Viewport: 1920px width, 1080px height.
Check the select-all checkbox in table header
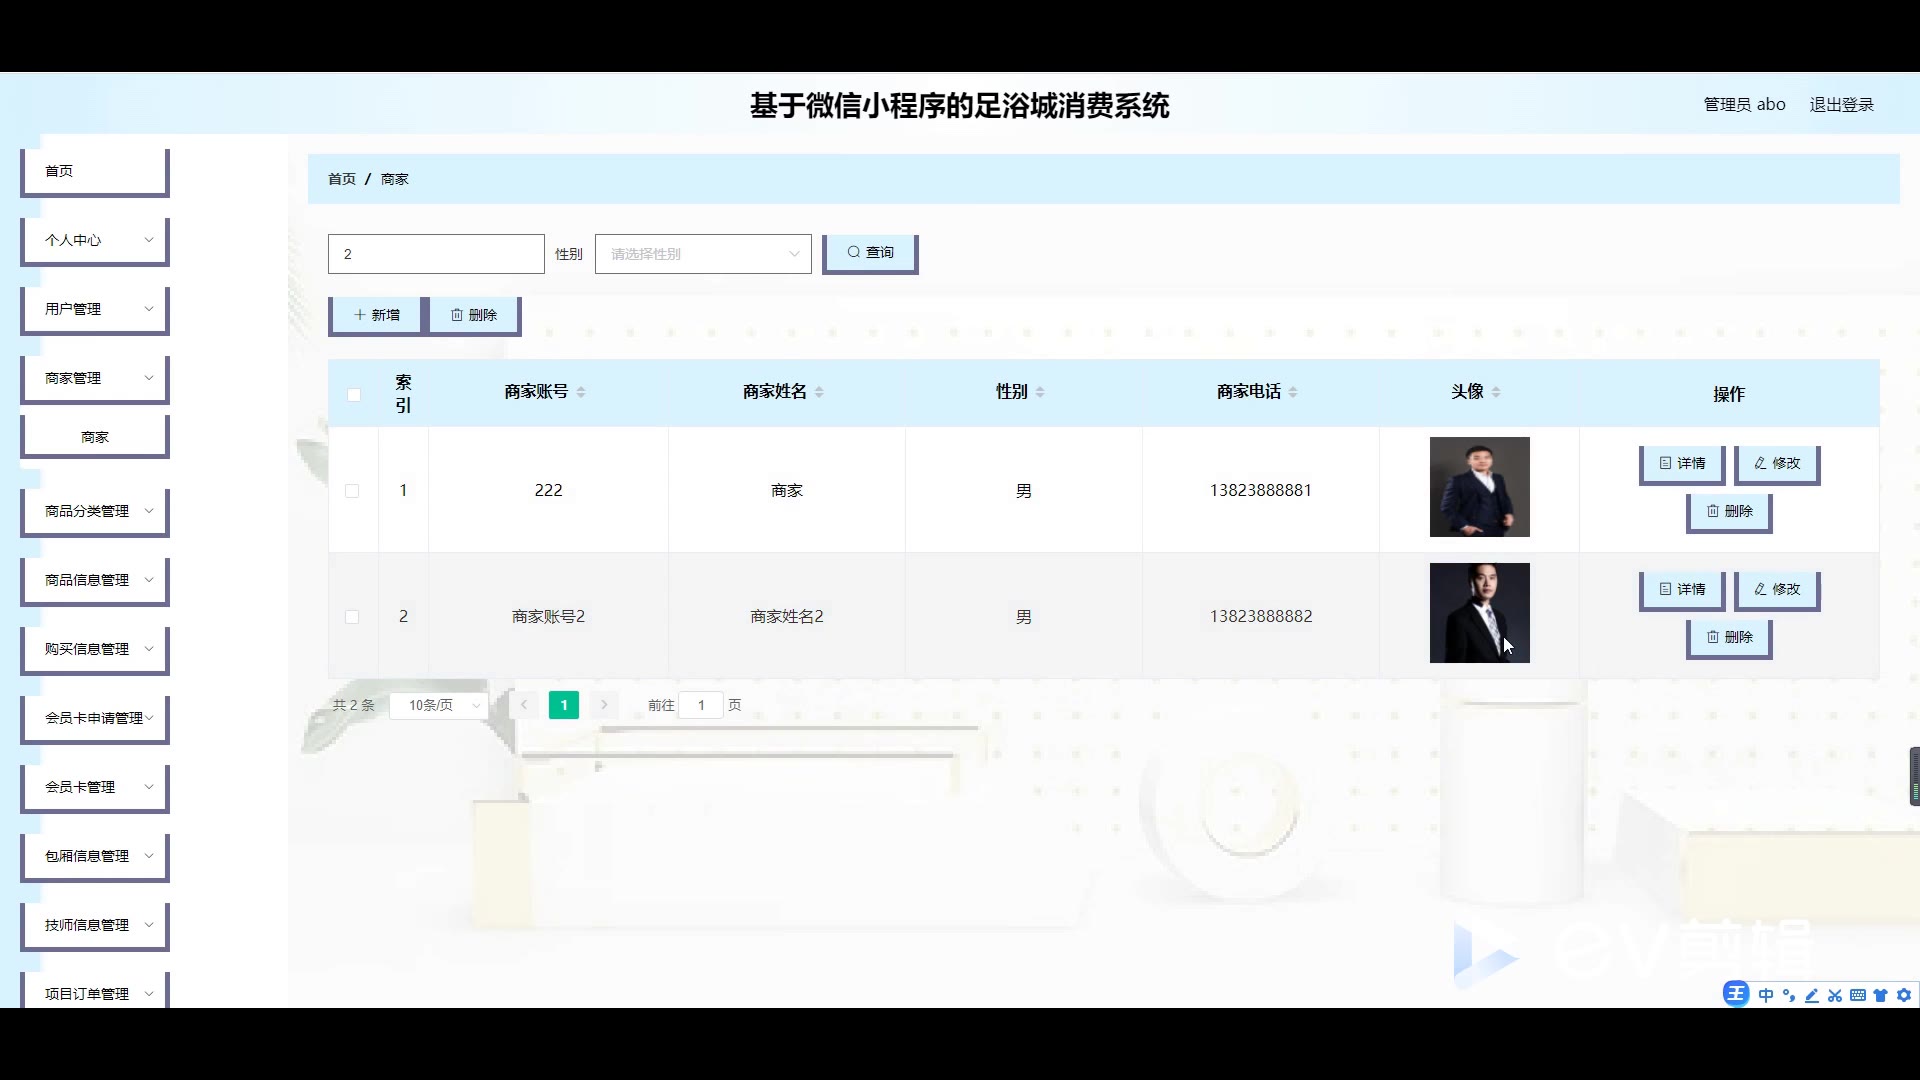pos(354,394)
